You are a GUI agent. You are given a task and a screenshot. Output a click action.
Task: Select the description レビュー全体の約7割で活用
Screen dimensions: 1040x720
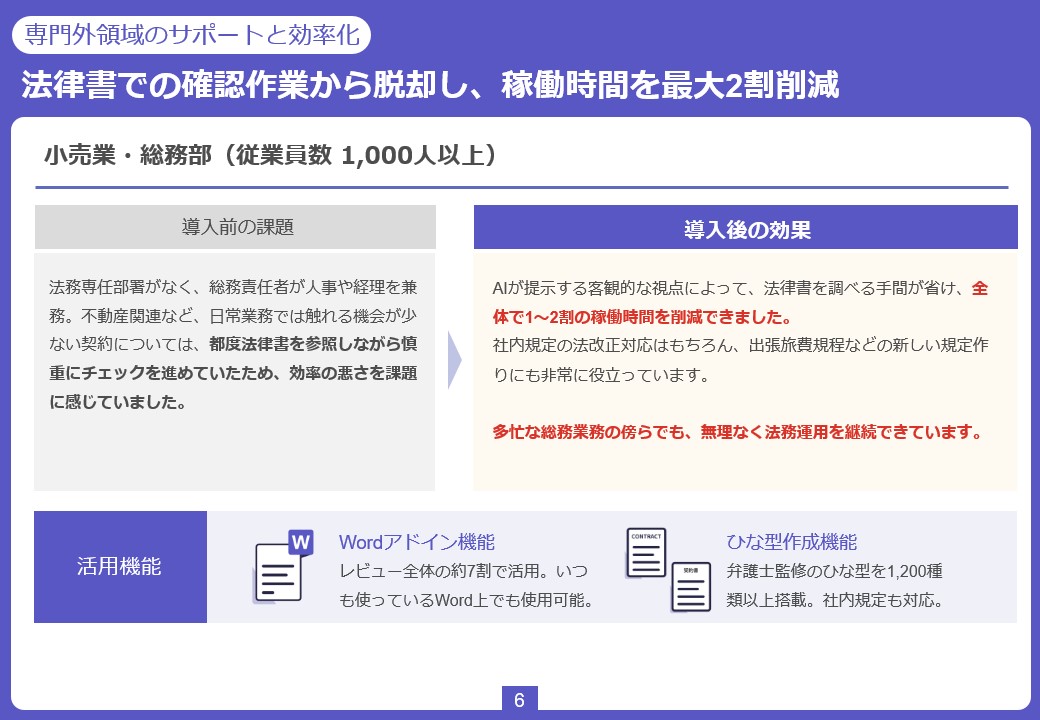click(464, 572)
